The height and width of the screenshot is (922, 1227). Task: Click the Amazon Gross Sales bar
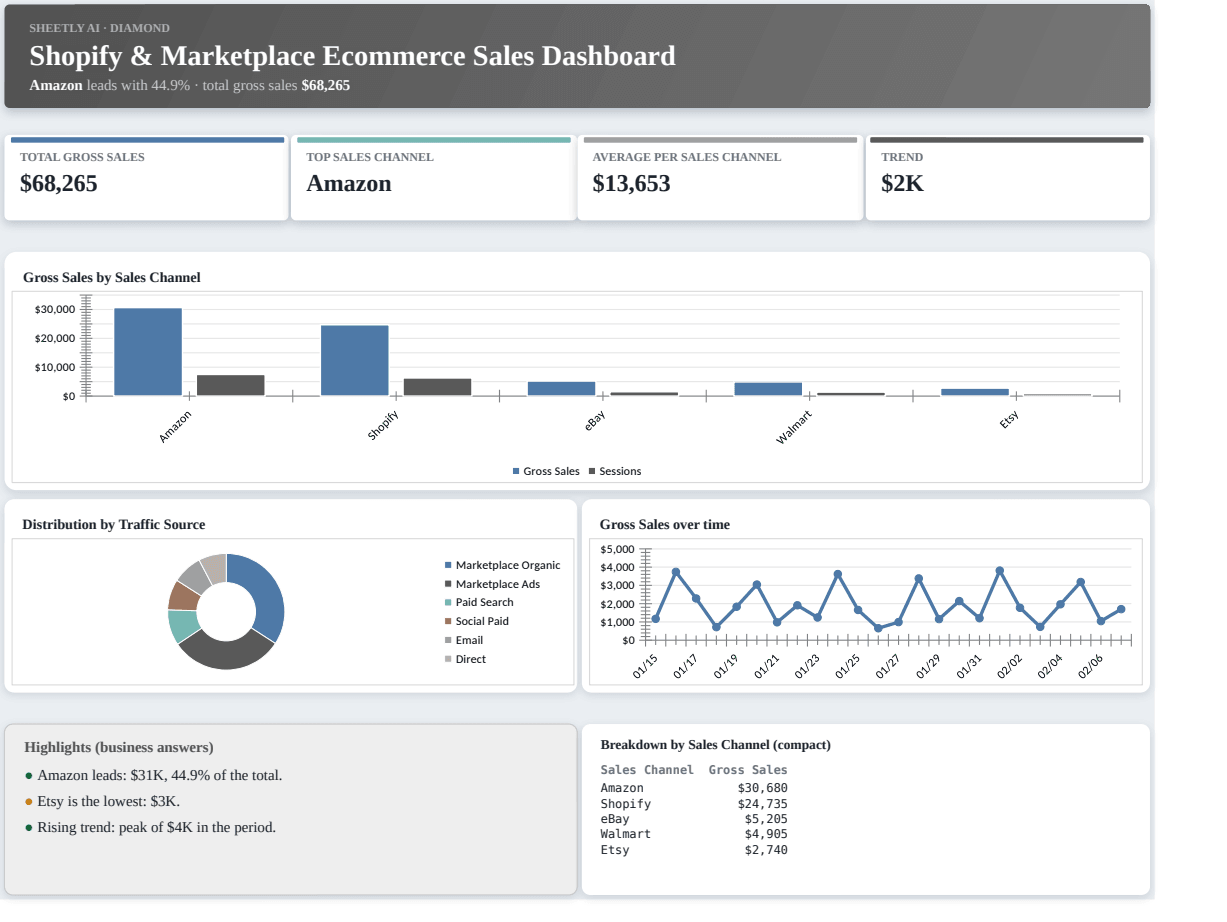tap(148, 352)
